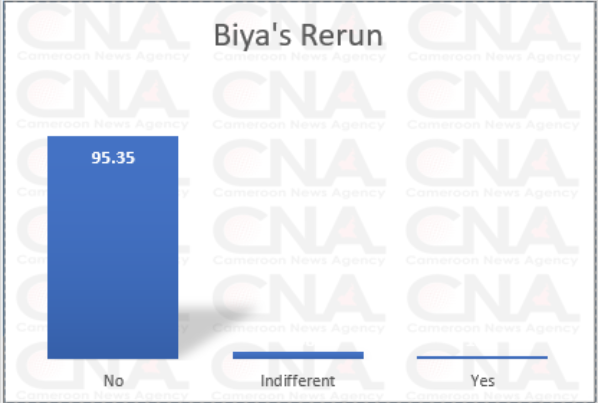Click top-left Cameroon News Agency caption text

click(x=103, y=56)
